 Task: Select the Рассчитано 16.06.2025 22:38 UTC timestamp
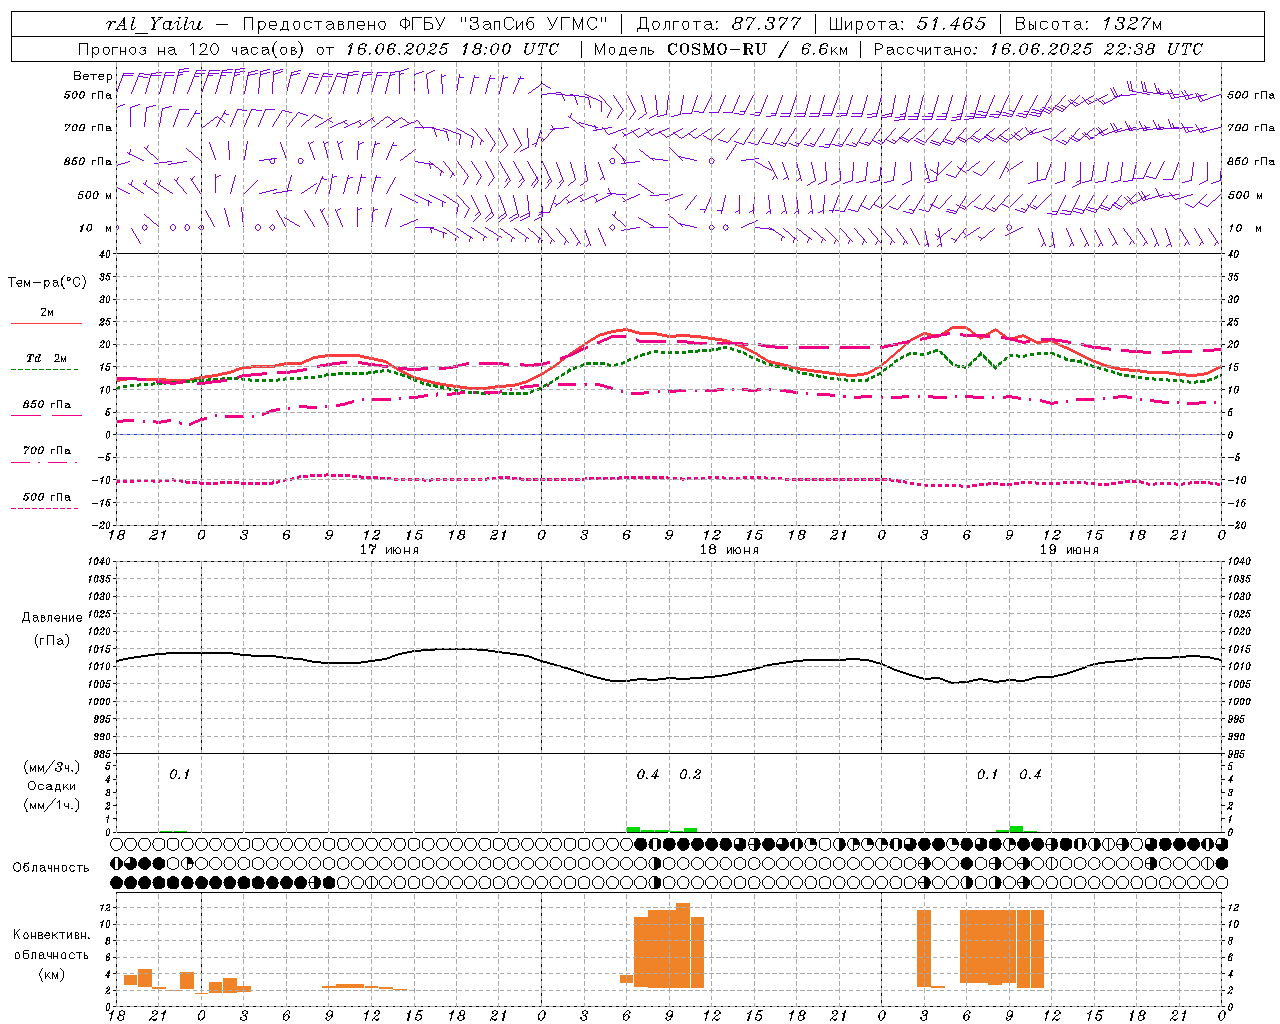point(1038,49)
